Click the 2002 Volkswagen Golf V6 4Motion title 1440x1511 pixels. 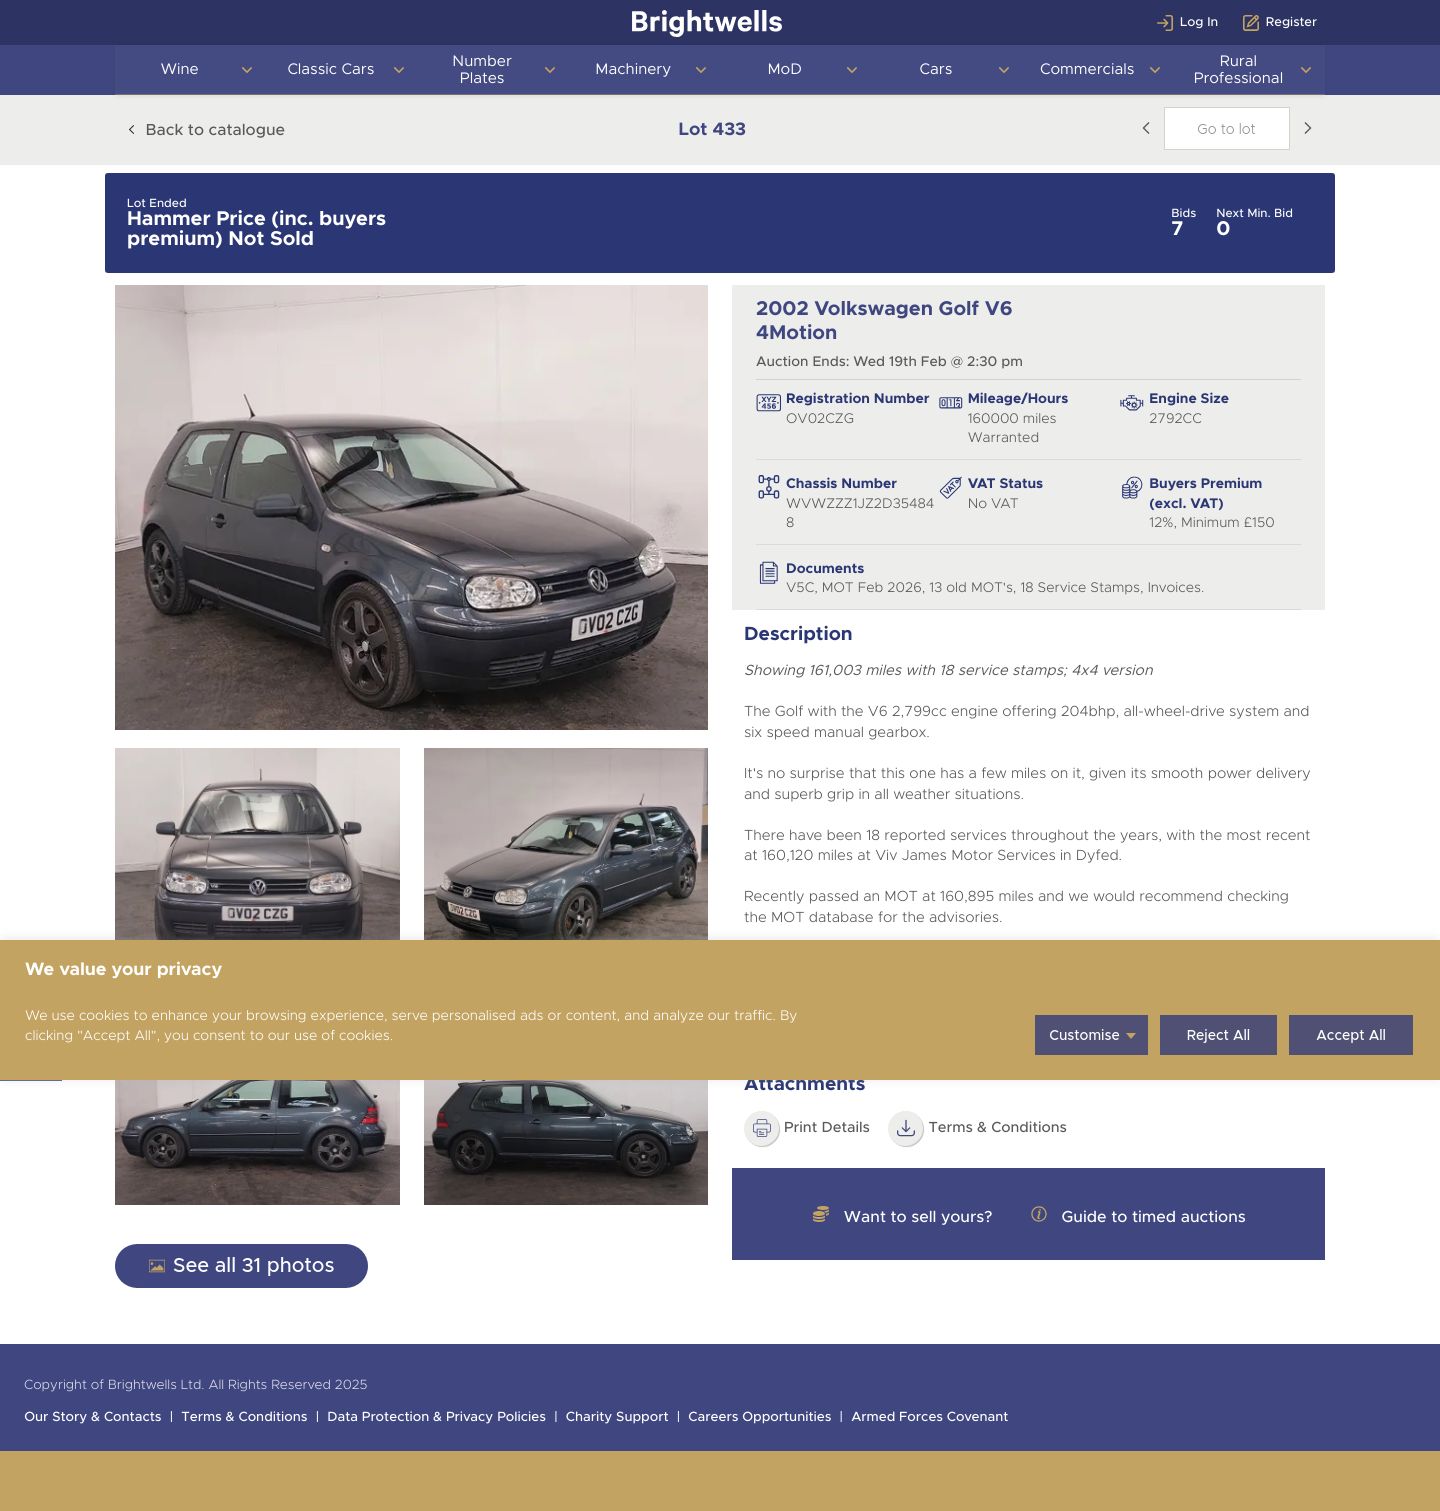pos(884,320)
